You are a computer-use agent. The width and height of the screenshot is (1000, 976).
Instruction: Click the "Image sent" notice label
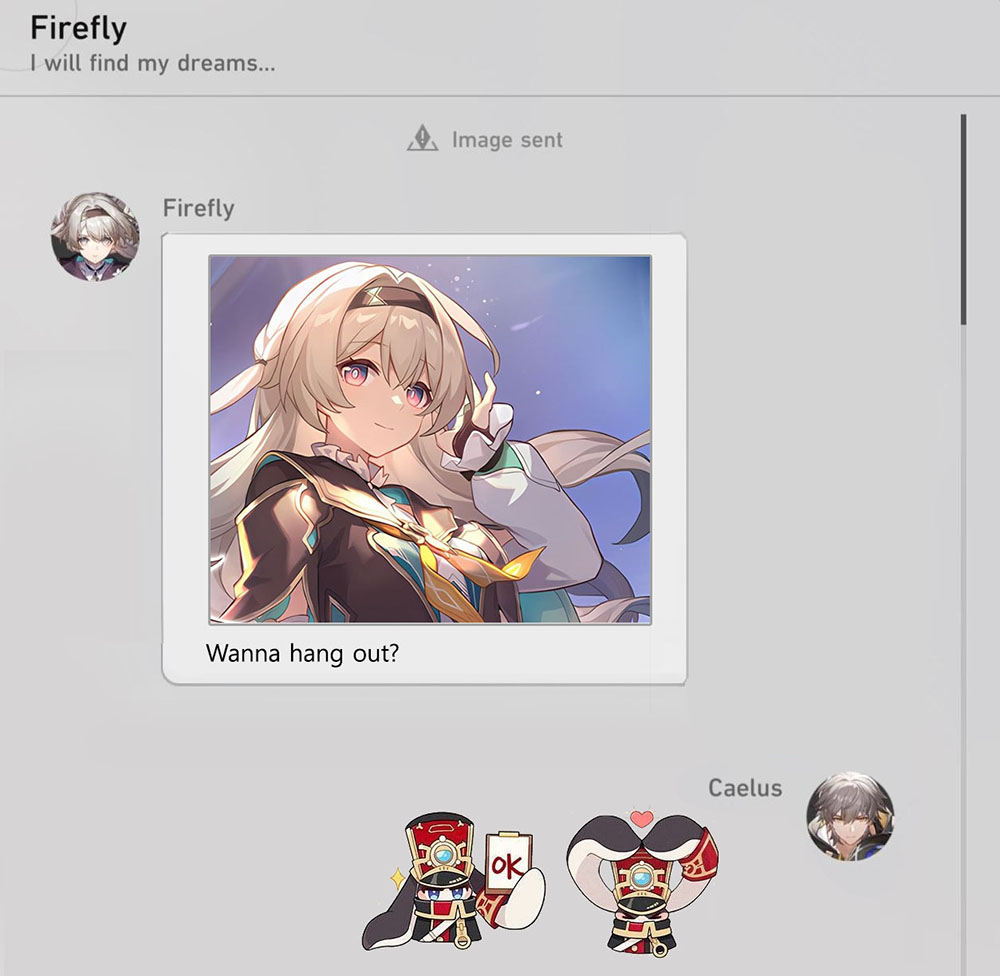click(507, 140)
